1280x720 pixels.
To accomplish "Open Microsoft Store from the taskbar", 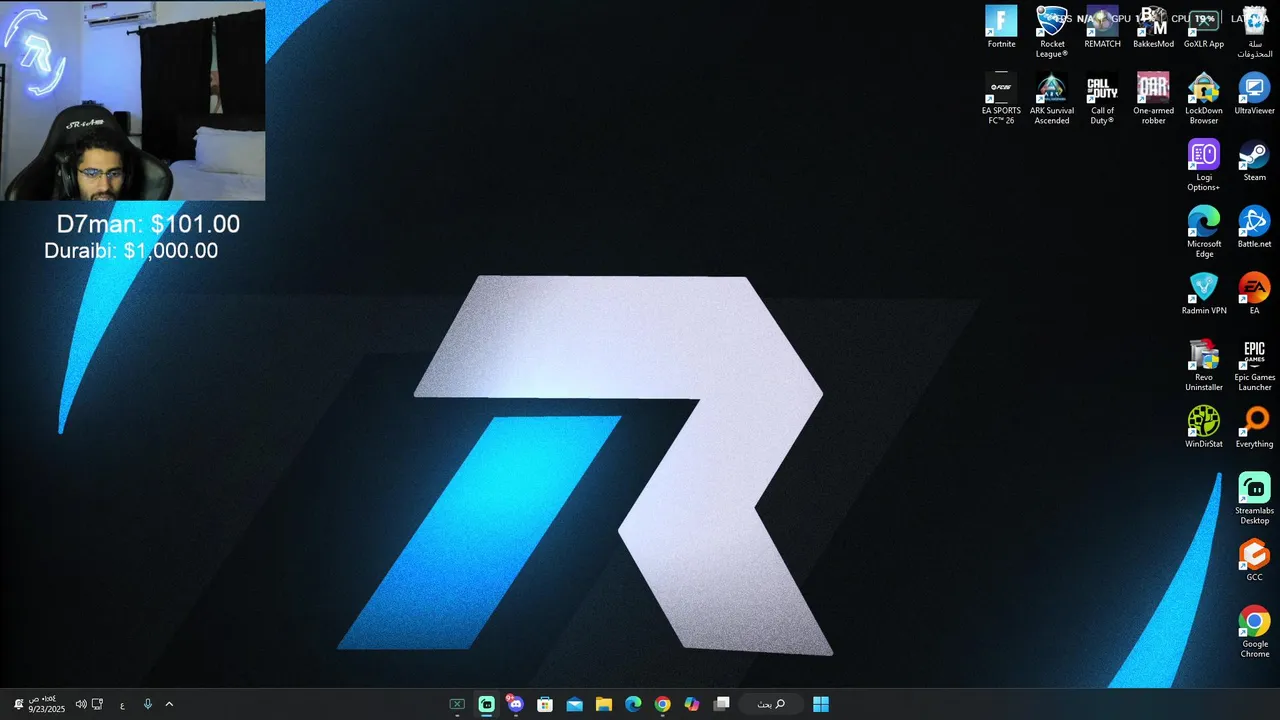I will [x=545, y=704].
